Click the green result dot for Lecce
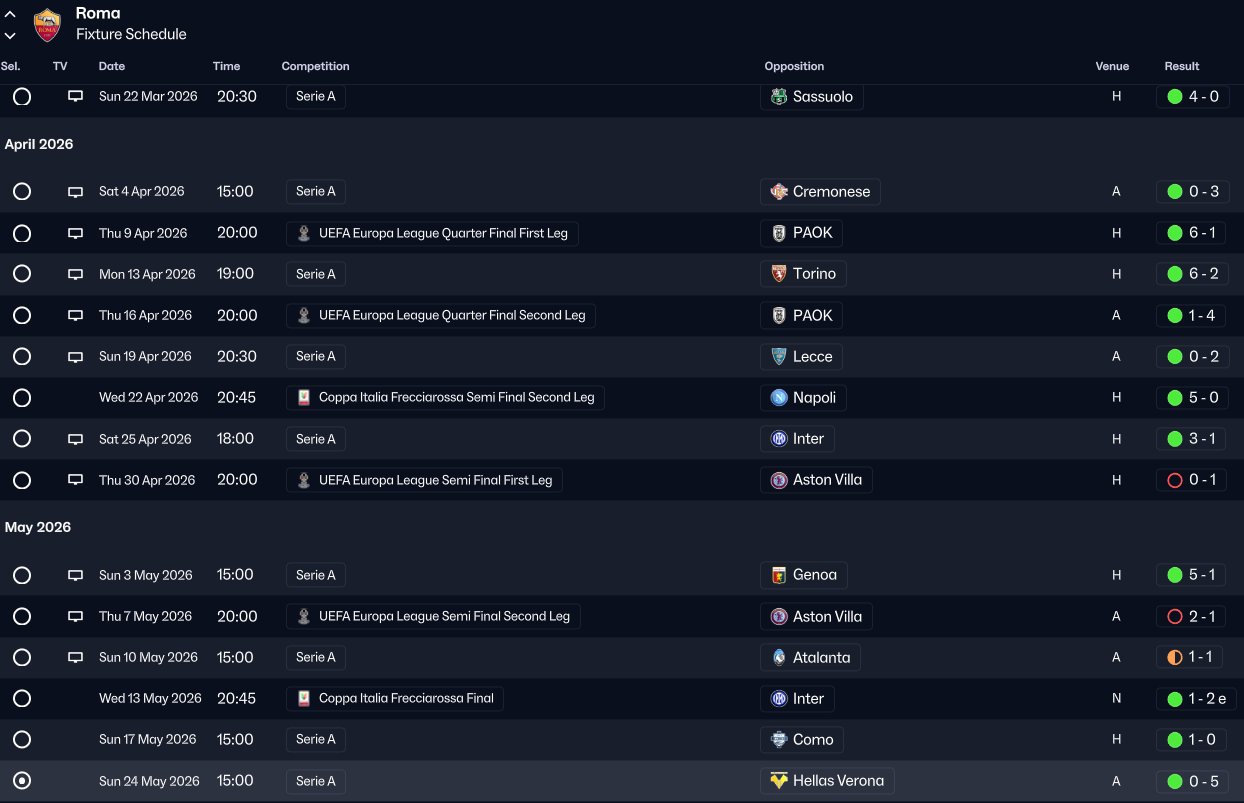This screenshot has width=1244, height=803. click(1175, 357)
